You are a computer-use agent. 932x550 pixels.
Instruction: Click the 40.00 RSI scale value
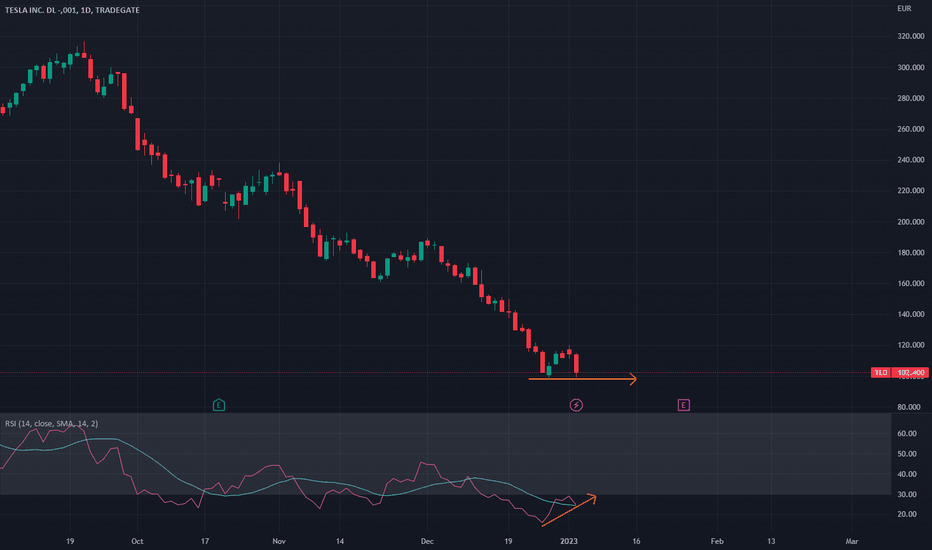906,474
